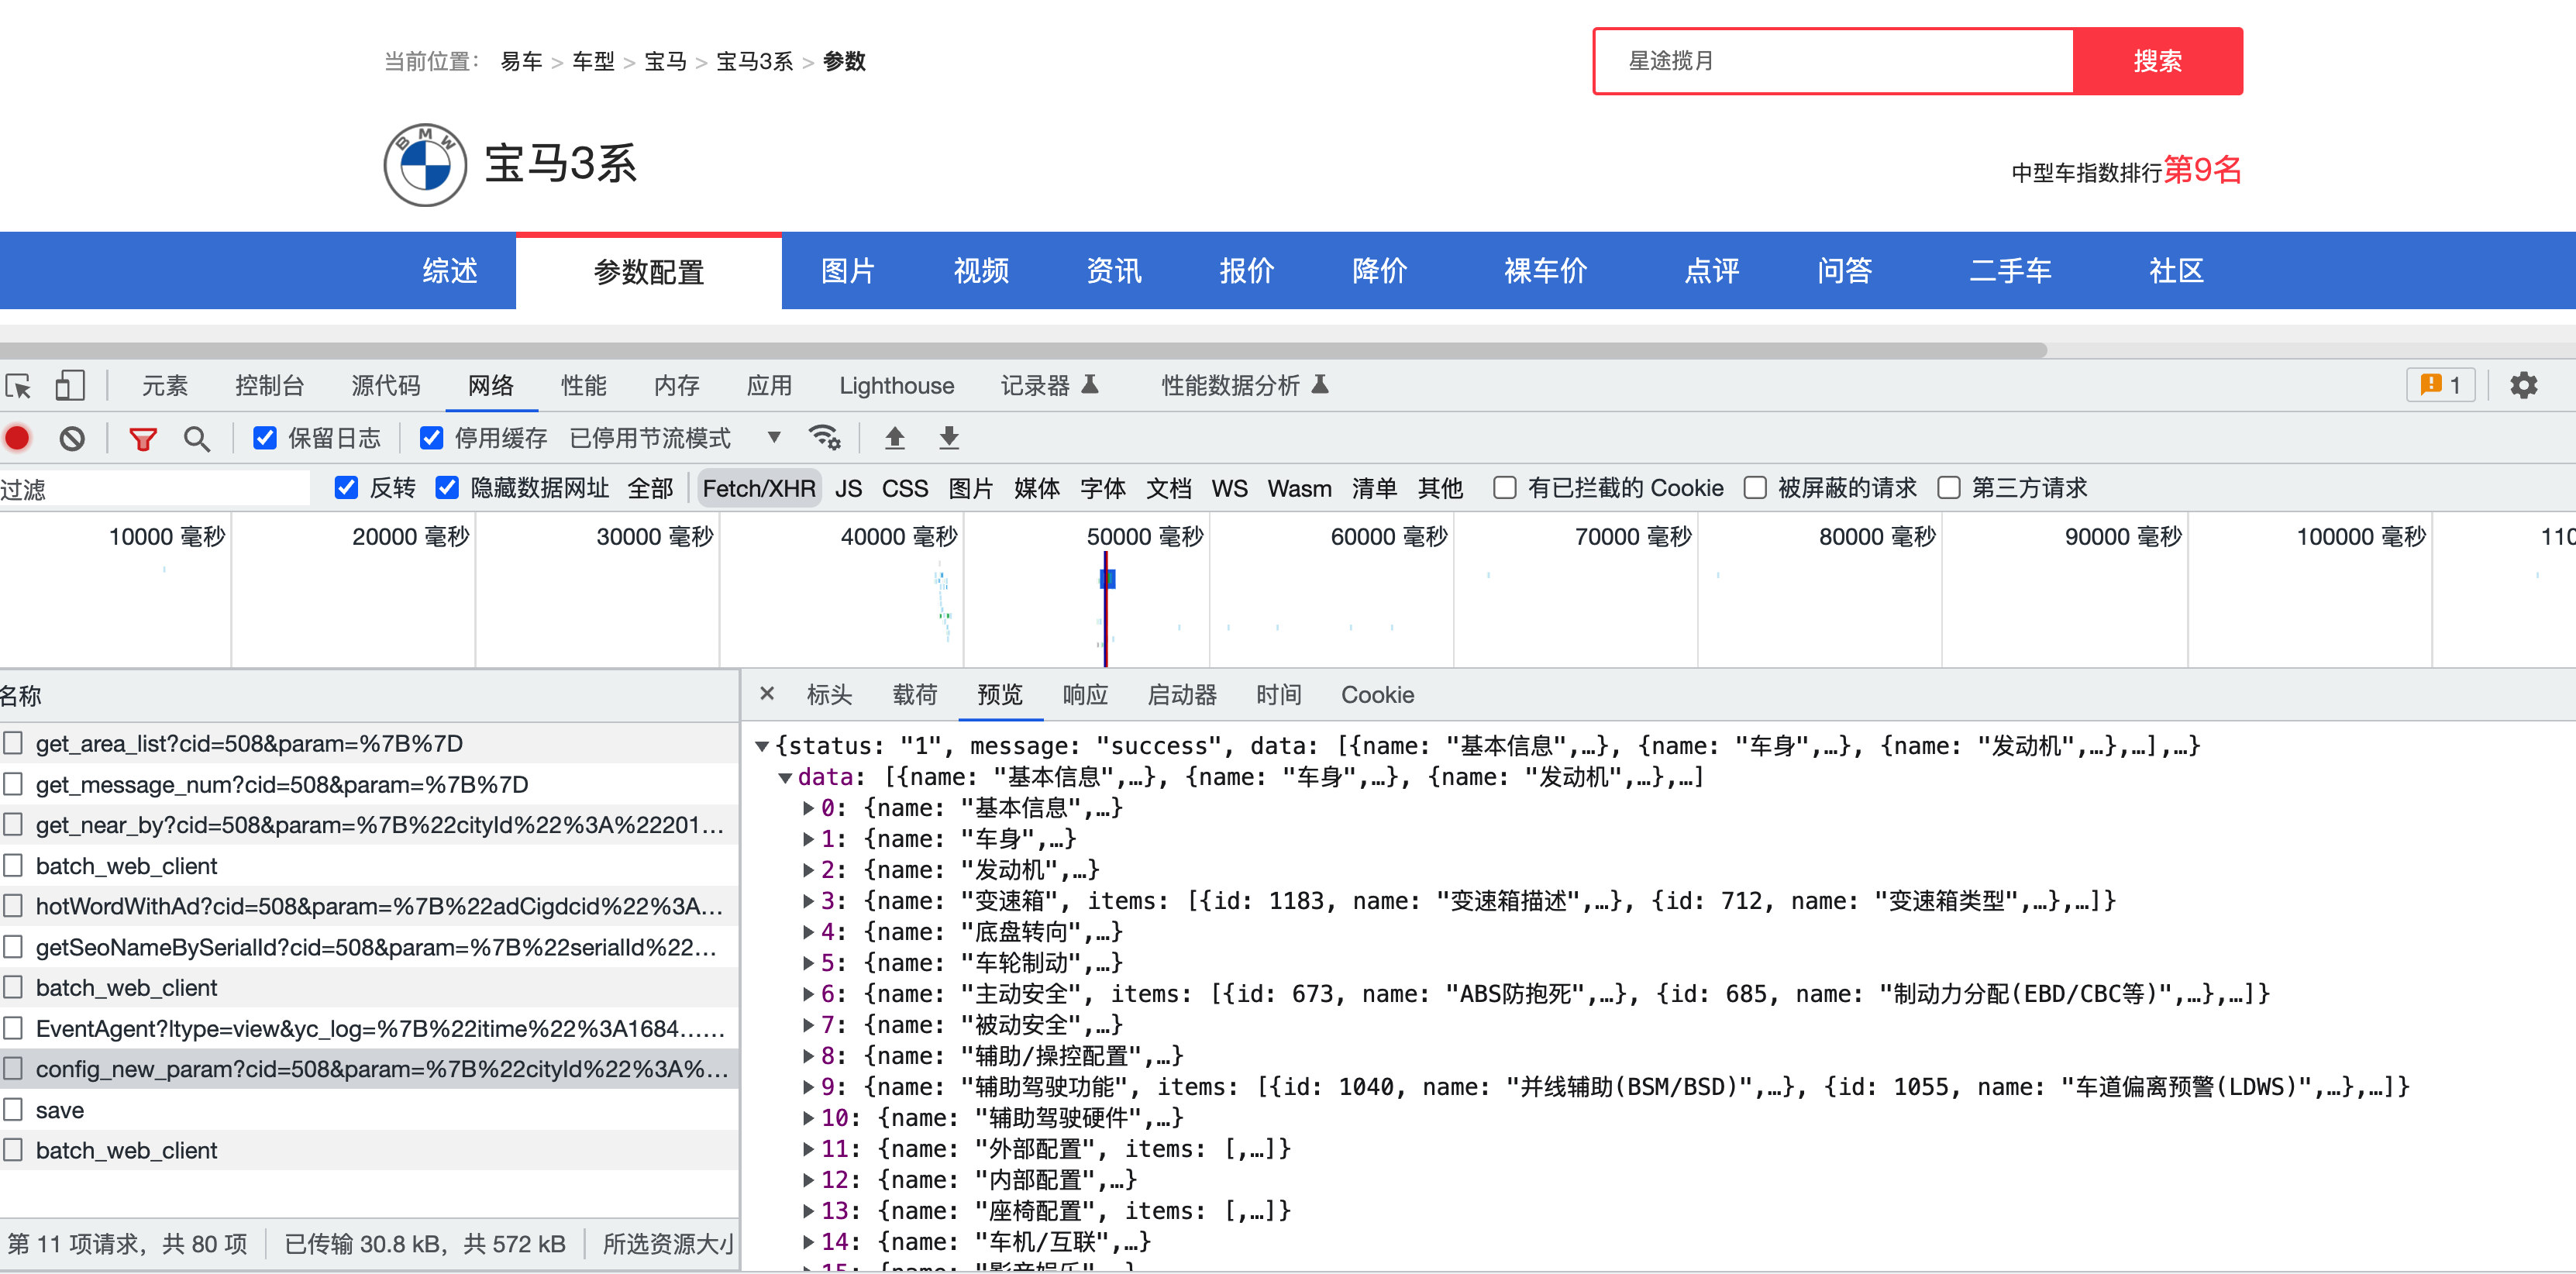Open DevTools settings gear icon
Screen dimensions: 2576x1274
click(x=2523, y=385)
